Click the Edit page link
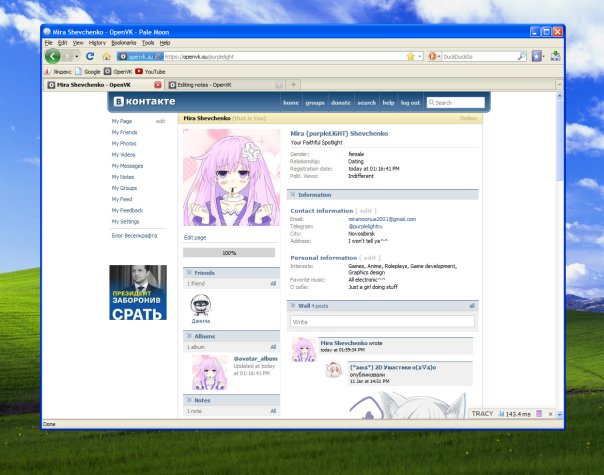This screenshot has height=475, width=604. [195, 238]
